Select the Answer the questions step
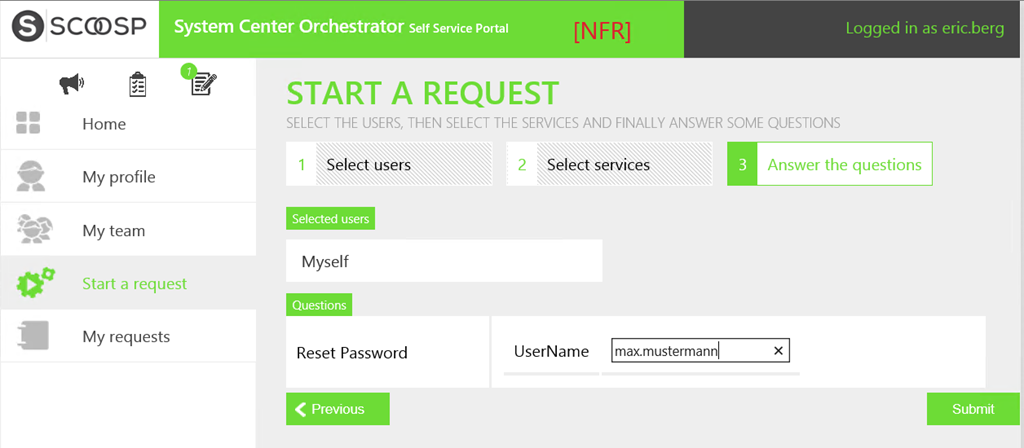Image resolution: width=1024 pixels, height=448 pixels. click(830, 164)
